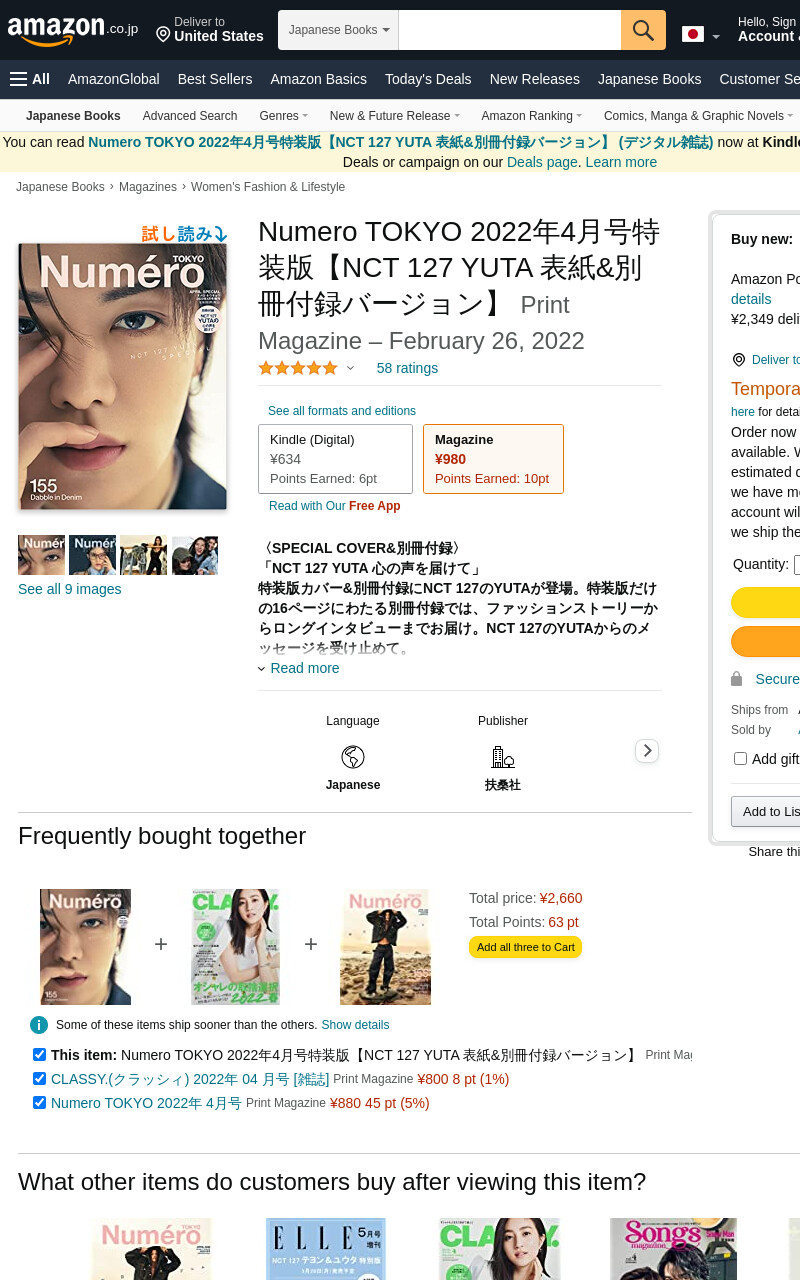Click the Deliver to location pin
The image size is (800, 1280).
click(x=163, y=35)
